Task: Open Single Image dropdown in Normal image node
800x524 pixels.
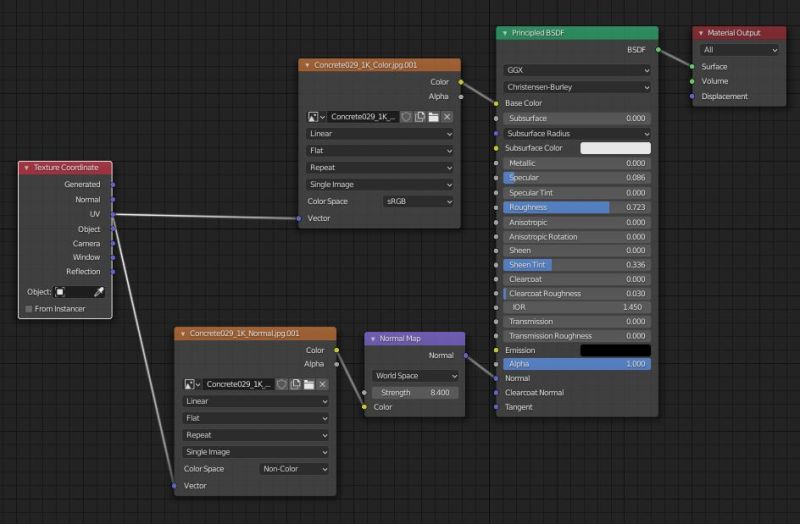Action: click(255, 452)
